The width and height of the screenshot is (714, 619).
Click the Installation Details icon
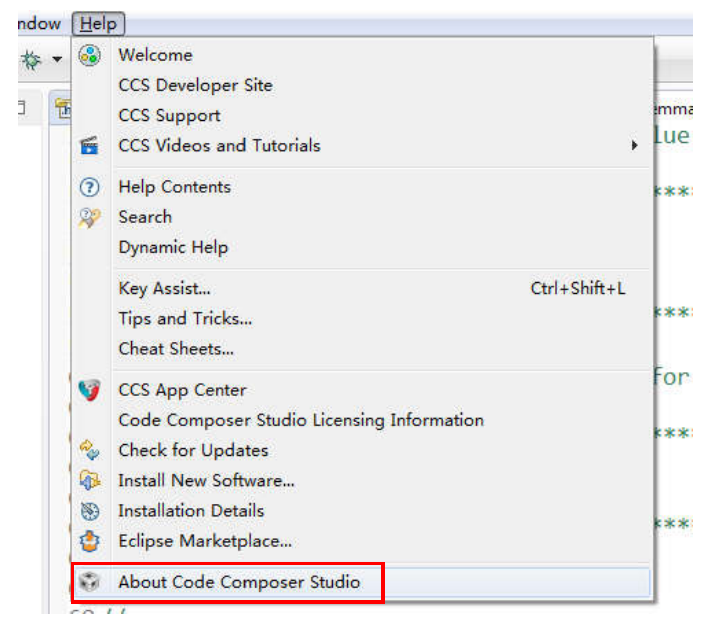89,511
